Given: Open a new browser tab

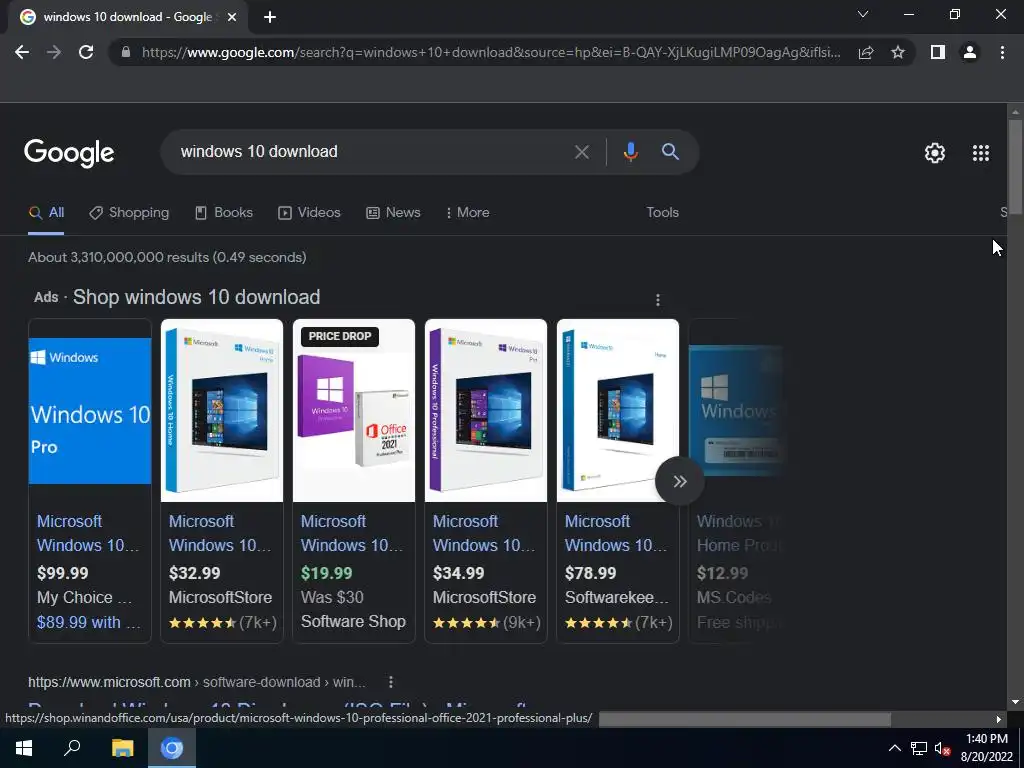Looking at the screenshot, I should tap(270, 17).
